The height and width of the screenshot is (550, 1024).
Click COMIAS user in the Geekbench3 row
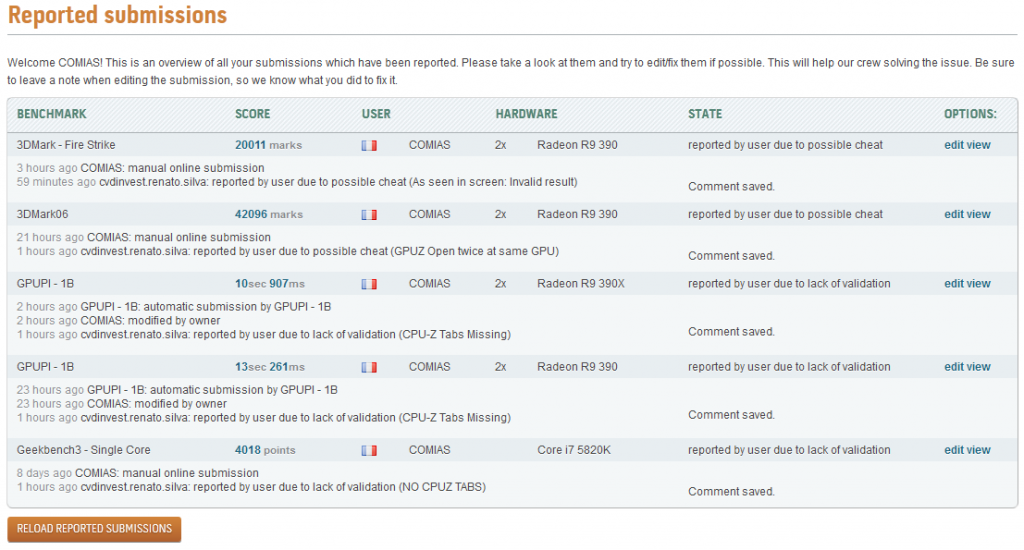tap(430, 450)
